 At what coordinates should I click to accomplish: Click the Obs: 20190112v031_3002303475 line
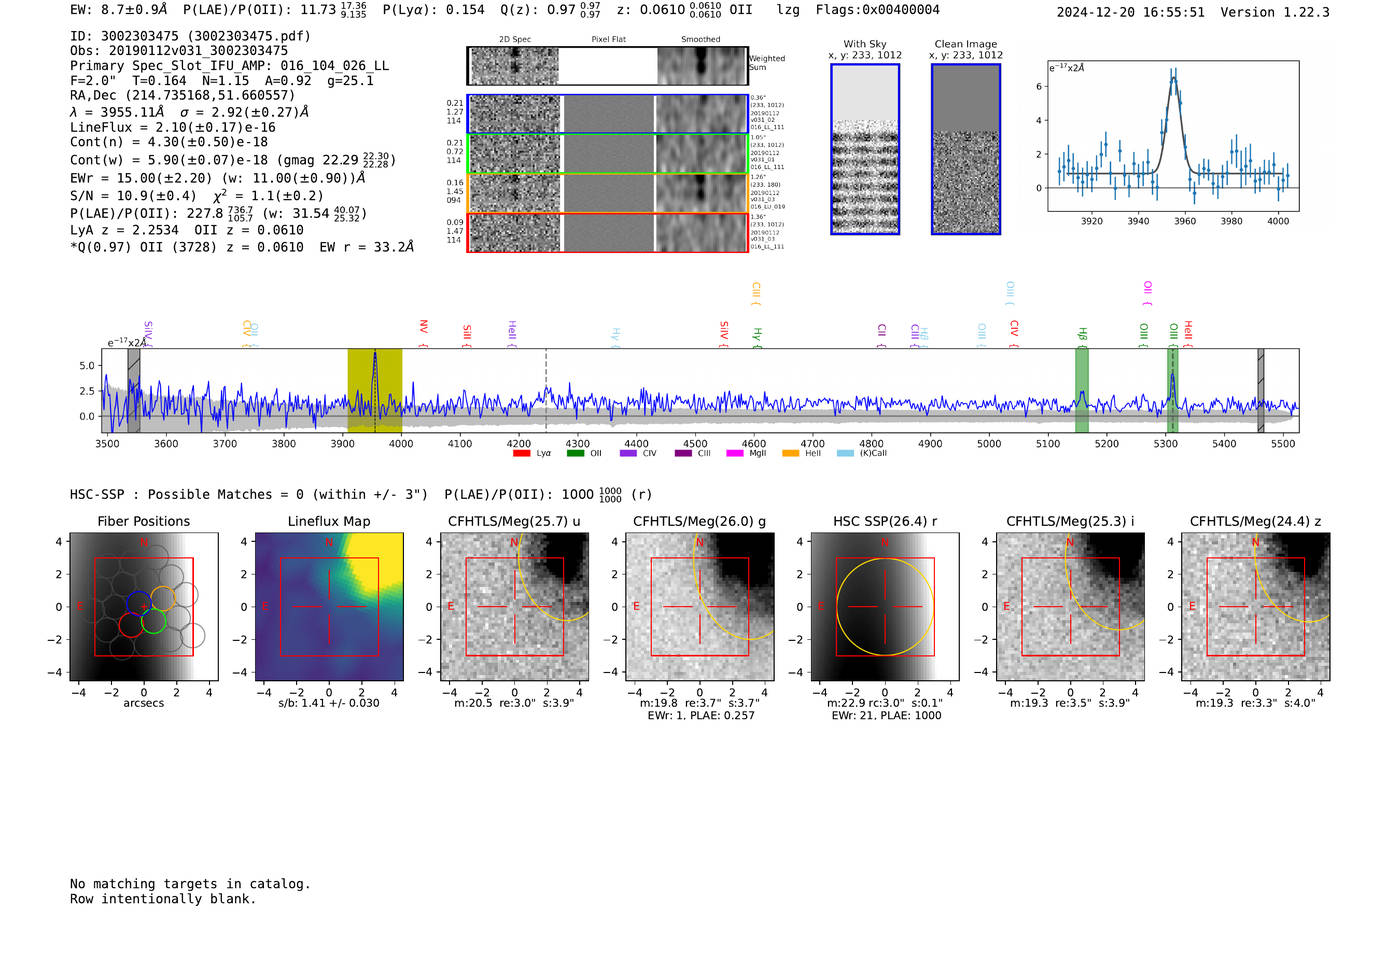pyautogui.click(x=179, y=50)
